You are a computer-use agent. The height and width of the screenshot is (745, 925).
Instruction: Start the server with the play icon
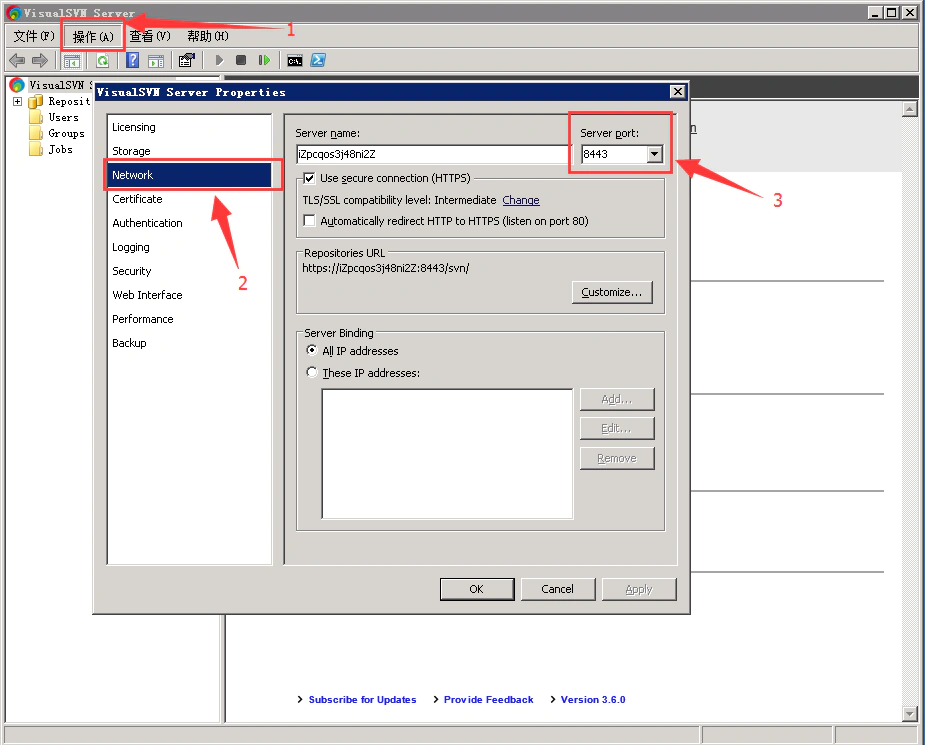coord(219,60)
